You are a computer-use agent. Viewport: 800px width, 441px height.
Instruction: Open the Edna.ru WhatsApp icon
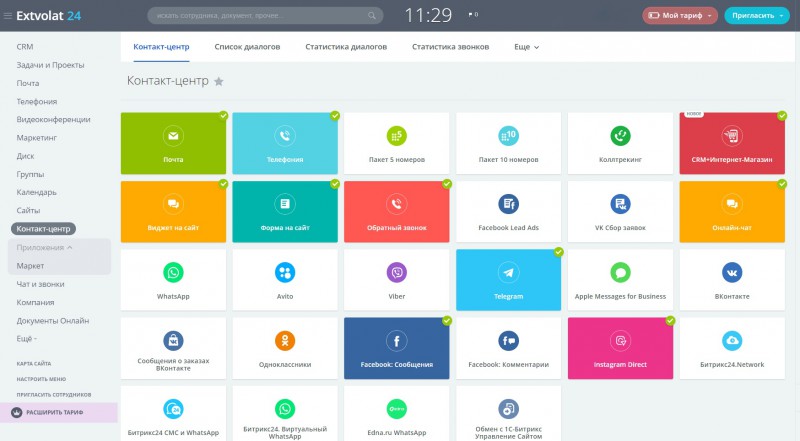click(396, 409)
